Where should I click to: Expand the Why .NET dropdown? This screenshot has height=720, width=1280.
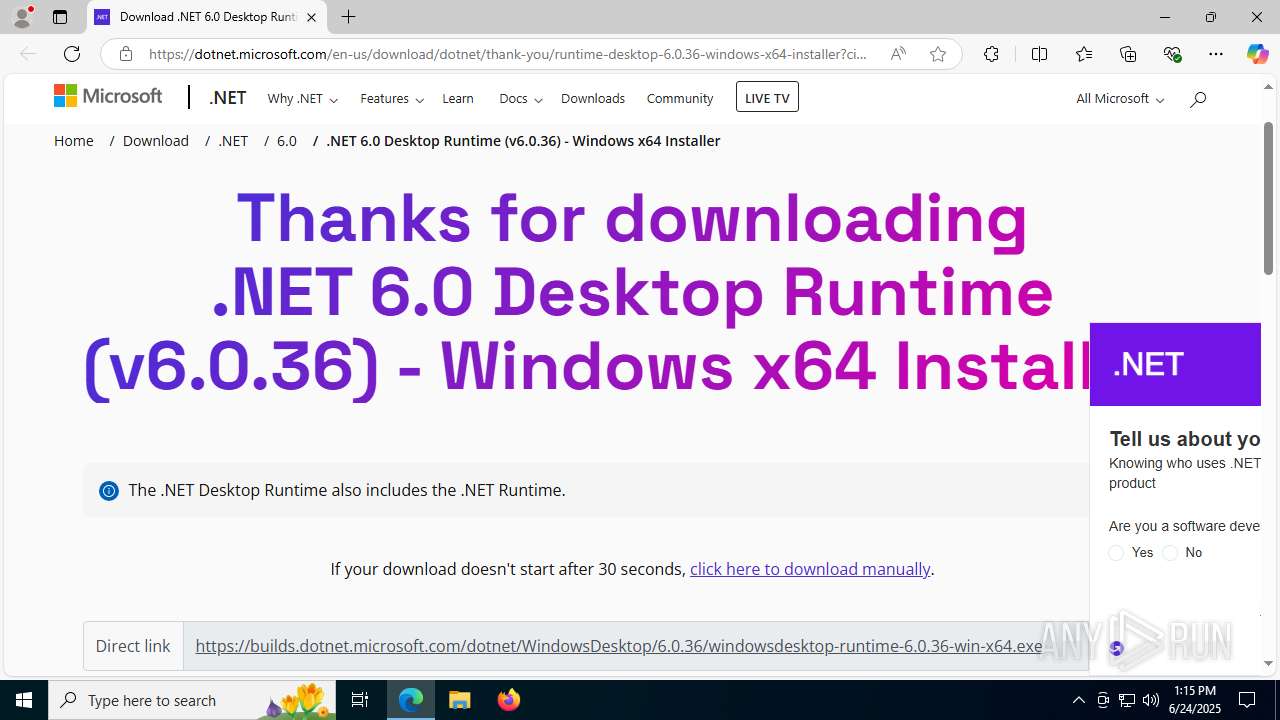click(302, 98)
